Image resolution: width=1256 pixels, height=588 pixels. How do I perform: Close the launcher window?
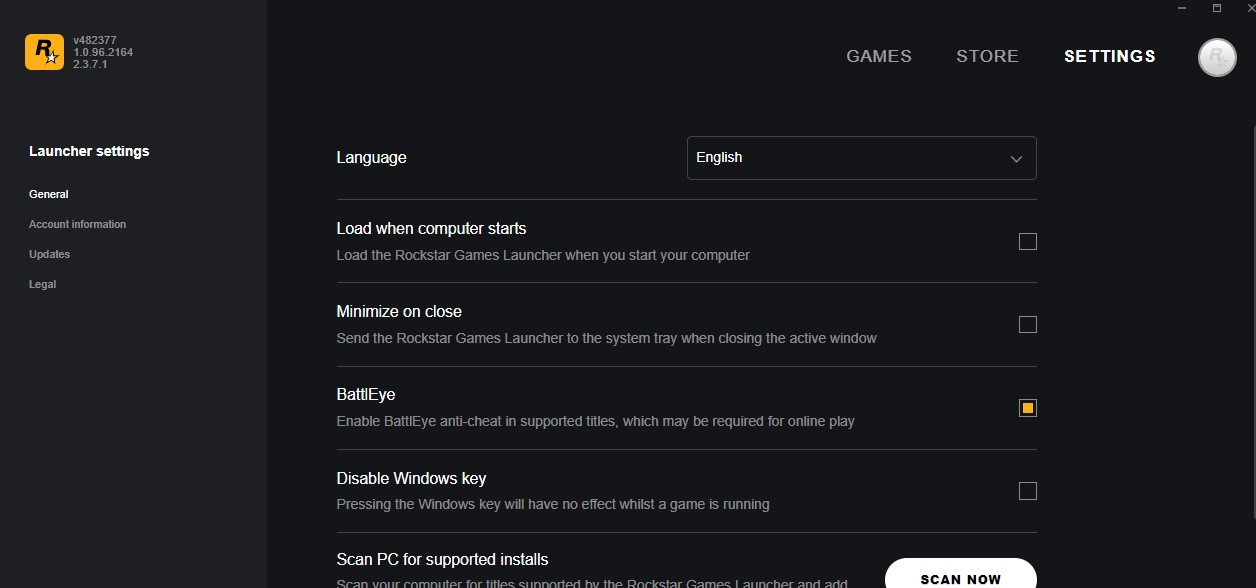coord(1250,8)
